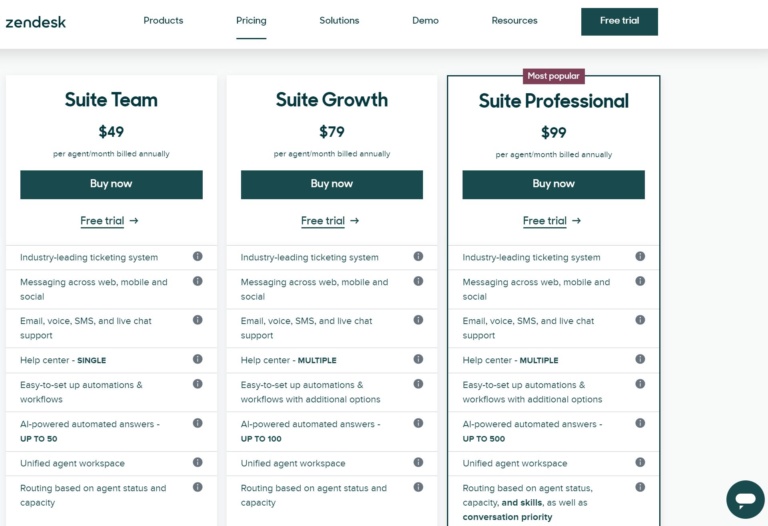Screen dimensions: 768x526
Task: Click info icon for Suite Growth help center
Action: 418,359
